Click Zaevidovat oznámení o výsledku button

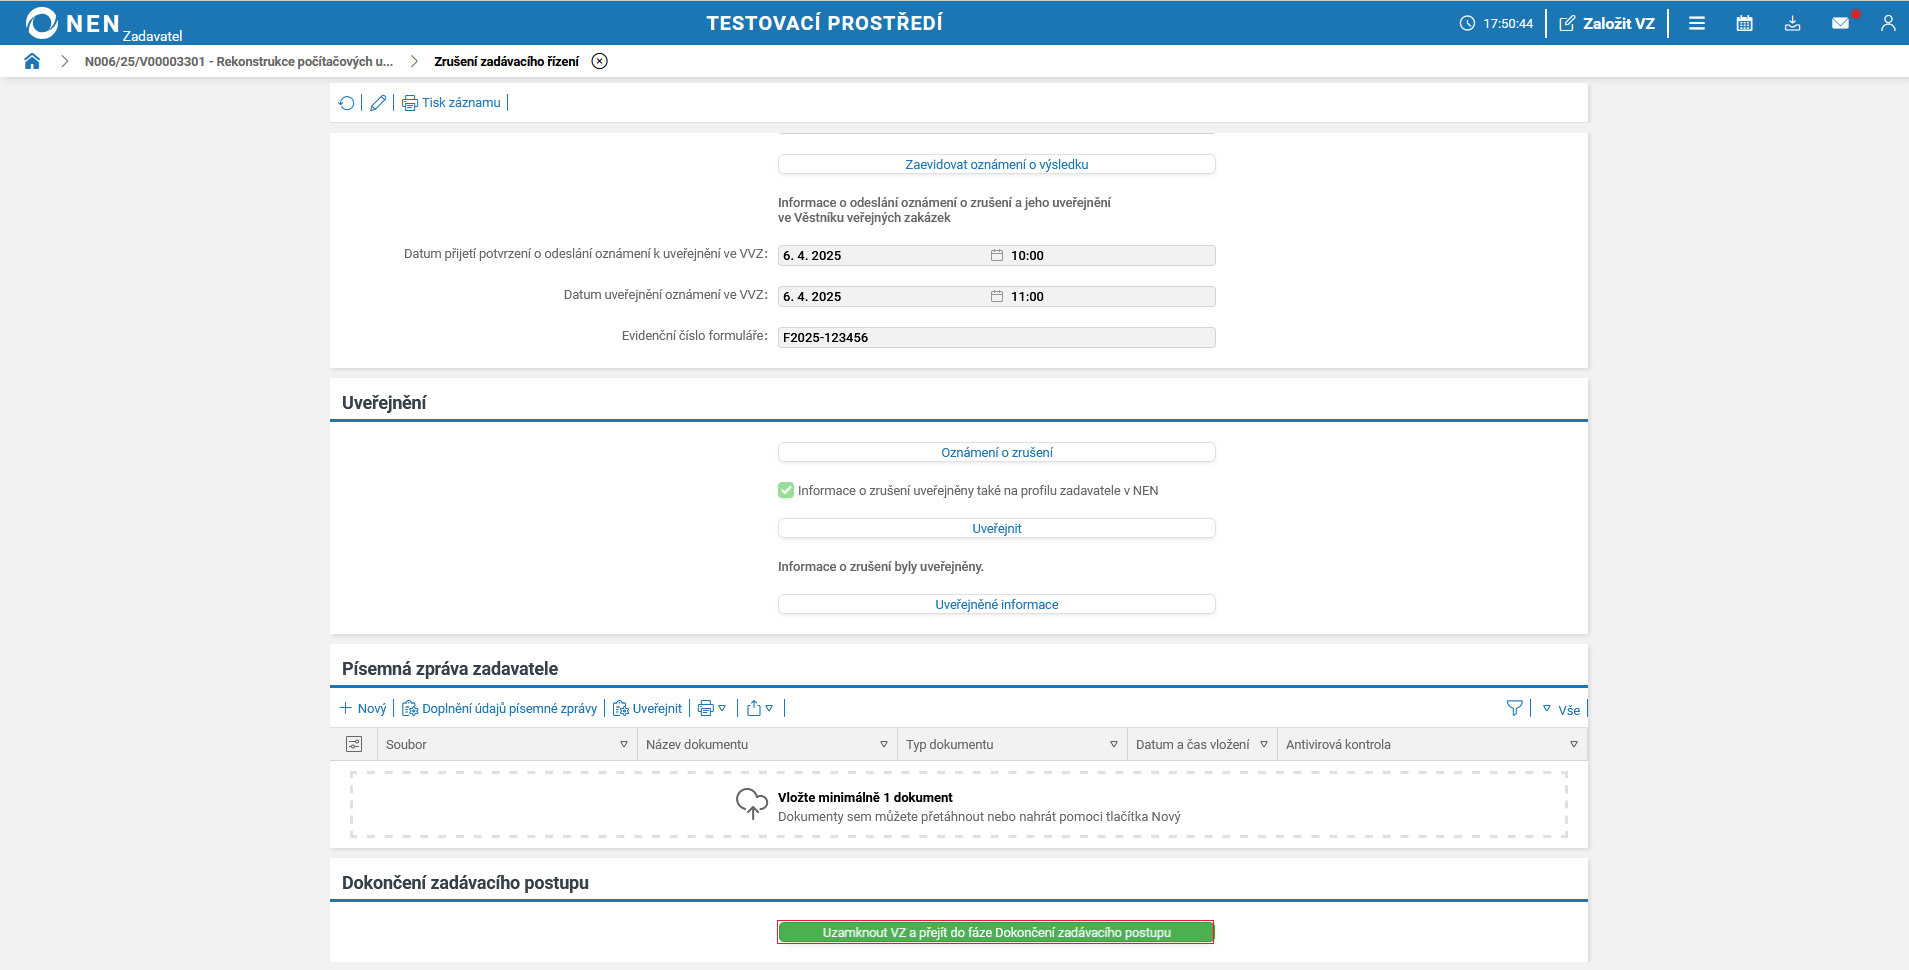[996, 164]
